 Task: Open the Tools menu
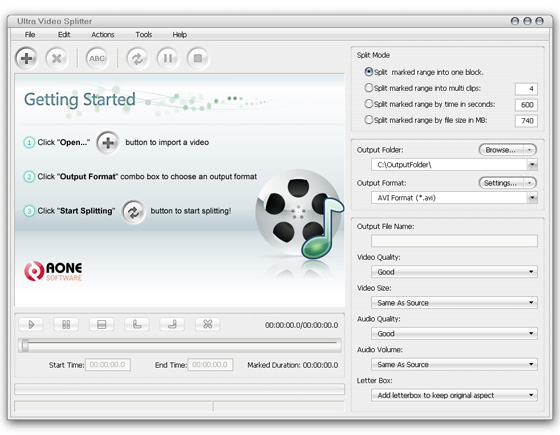pos(144,35)
